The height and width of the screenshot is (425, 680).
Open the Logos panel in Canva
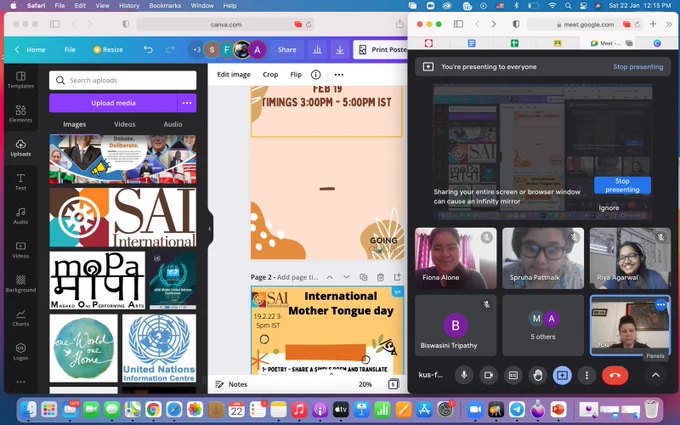coord(20,352)
